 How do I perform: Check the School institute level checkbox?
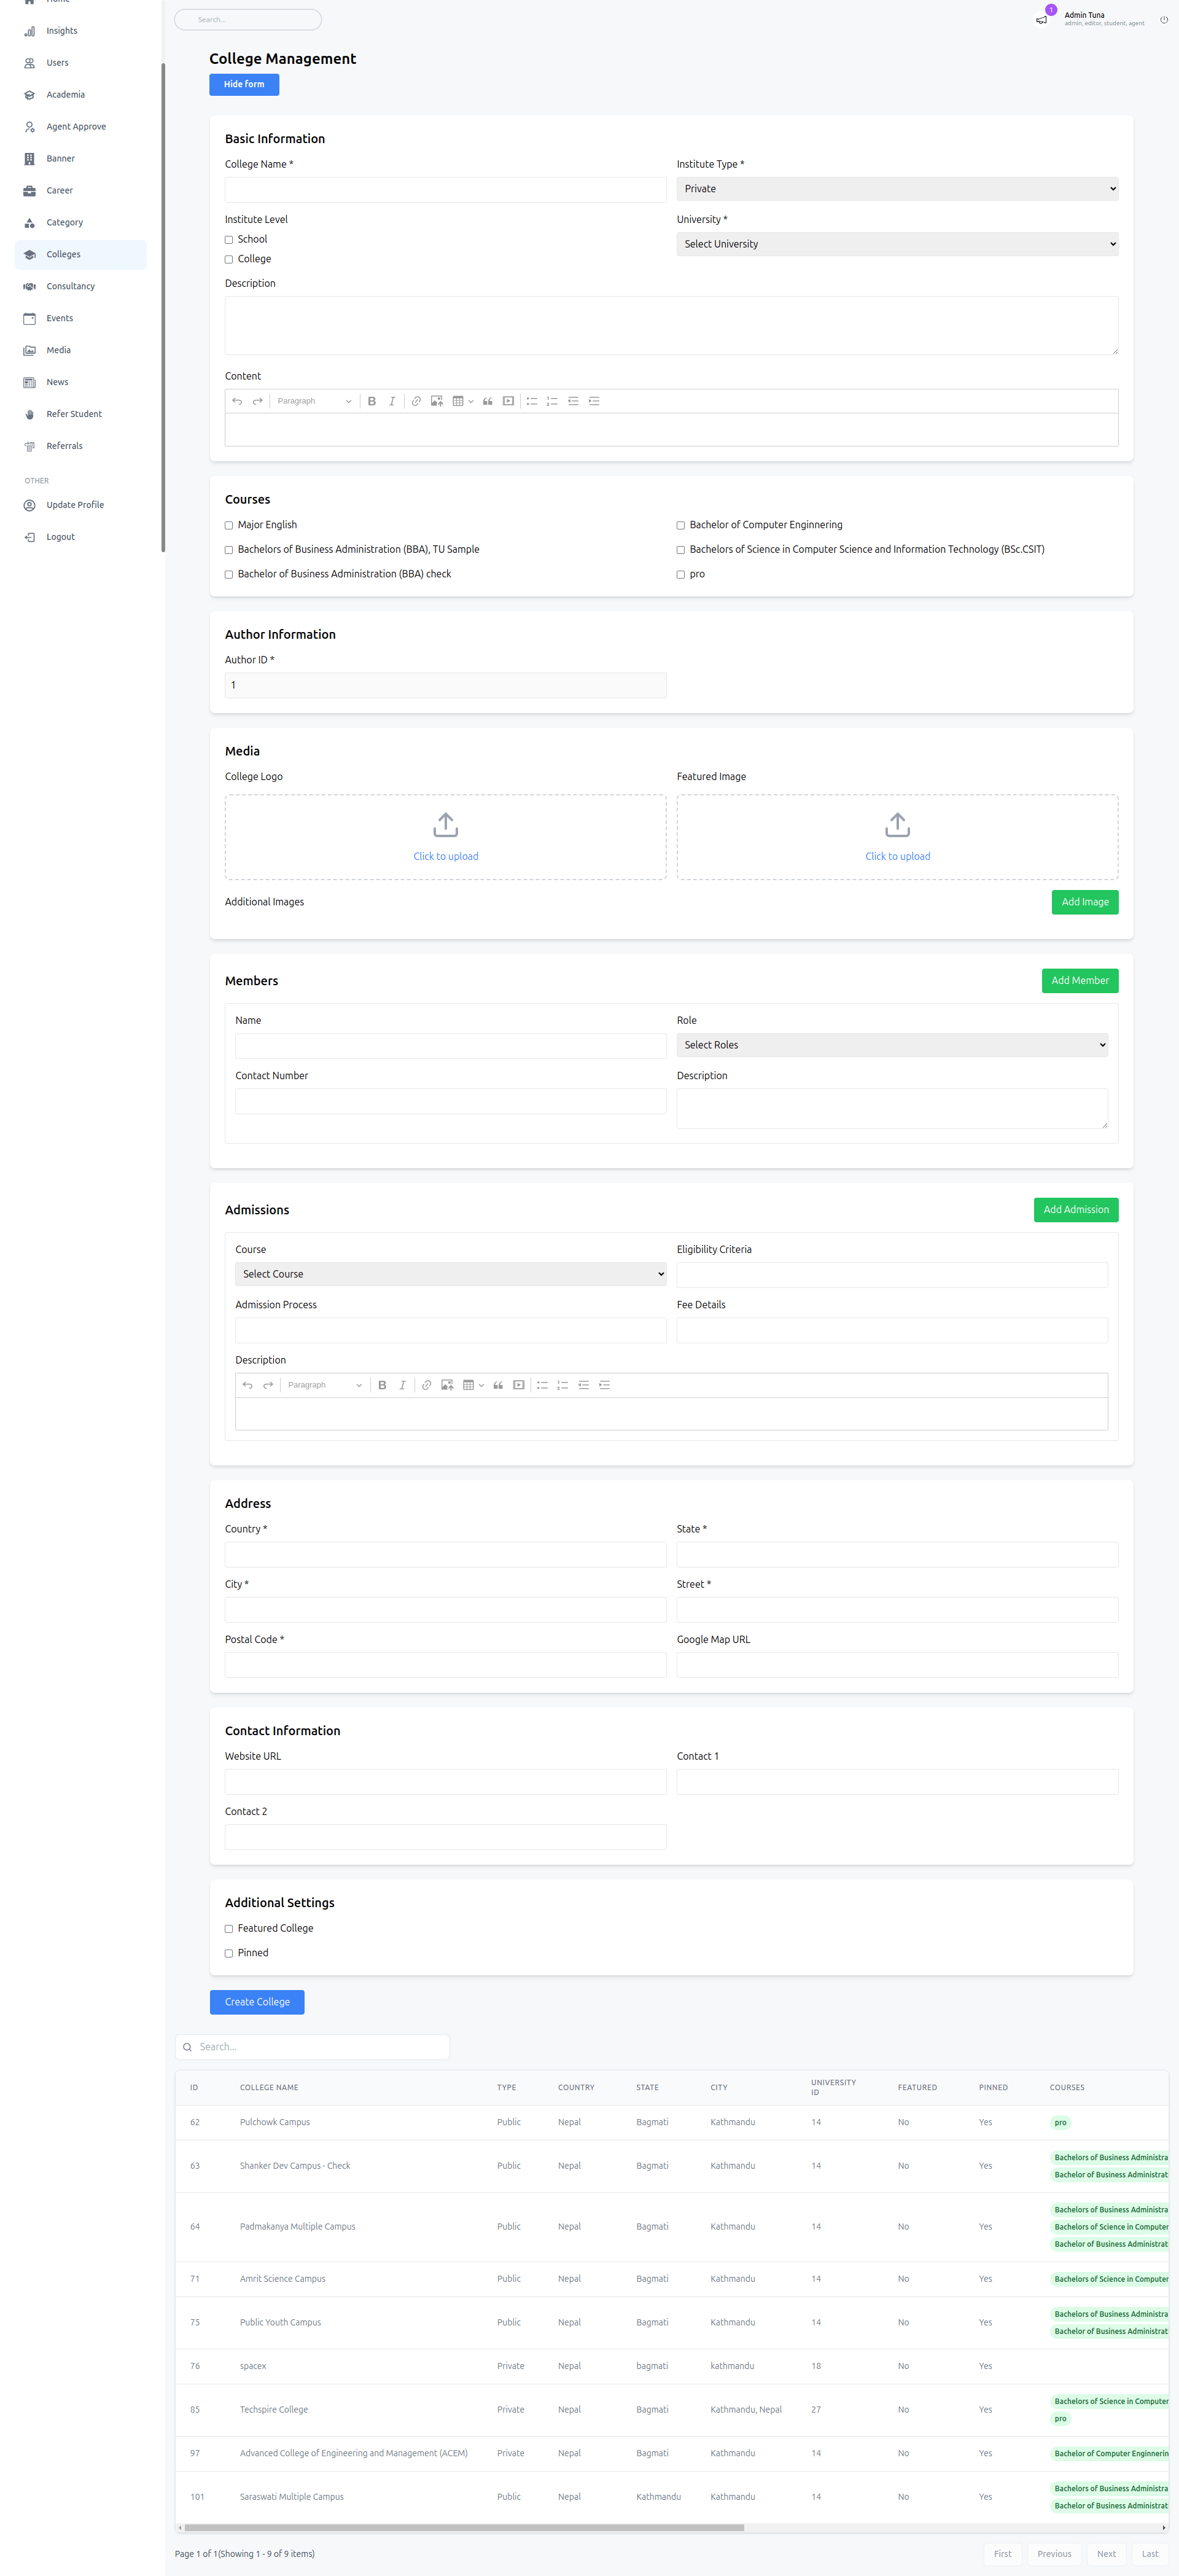[x=229, y=239]
